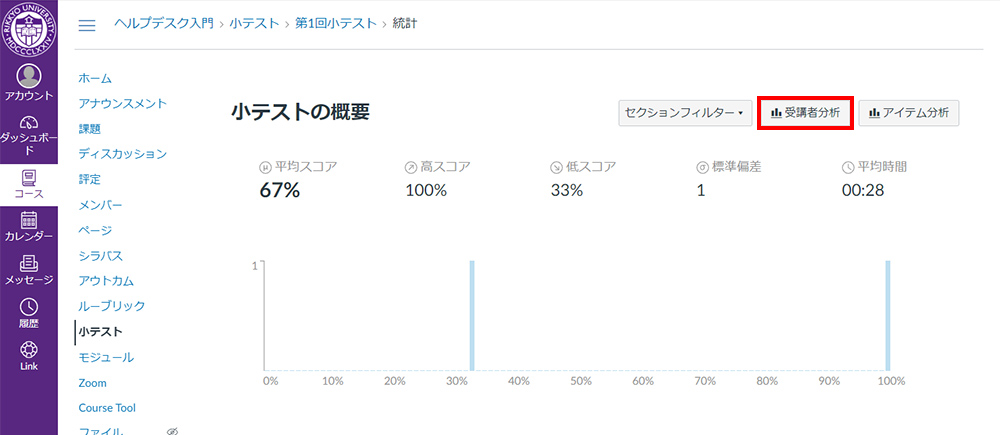1000x435 pixels.
Task: Open 受講者分析 student analysis
Action: (x=805, y=113)
